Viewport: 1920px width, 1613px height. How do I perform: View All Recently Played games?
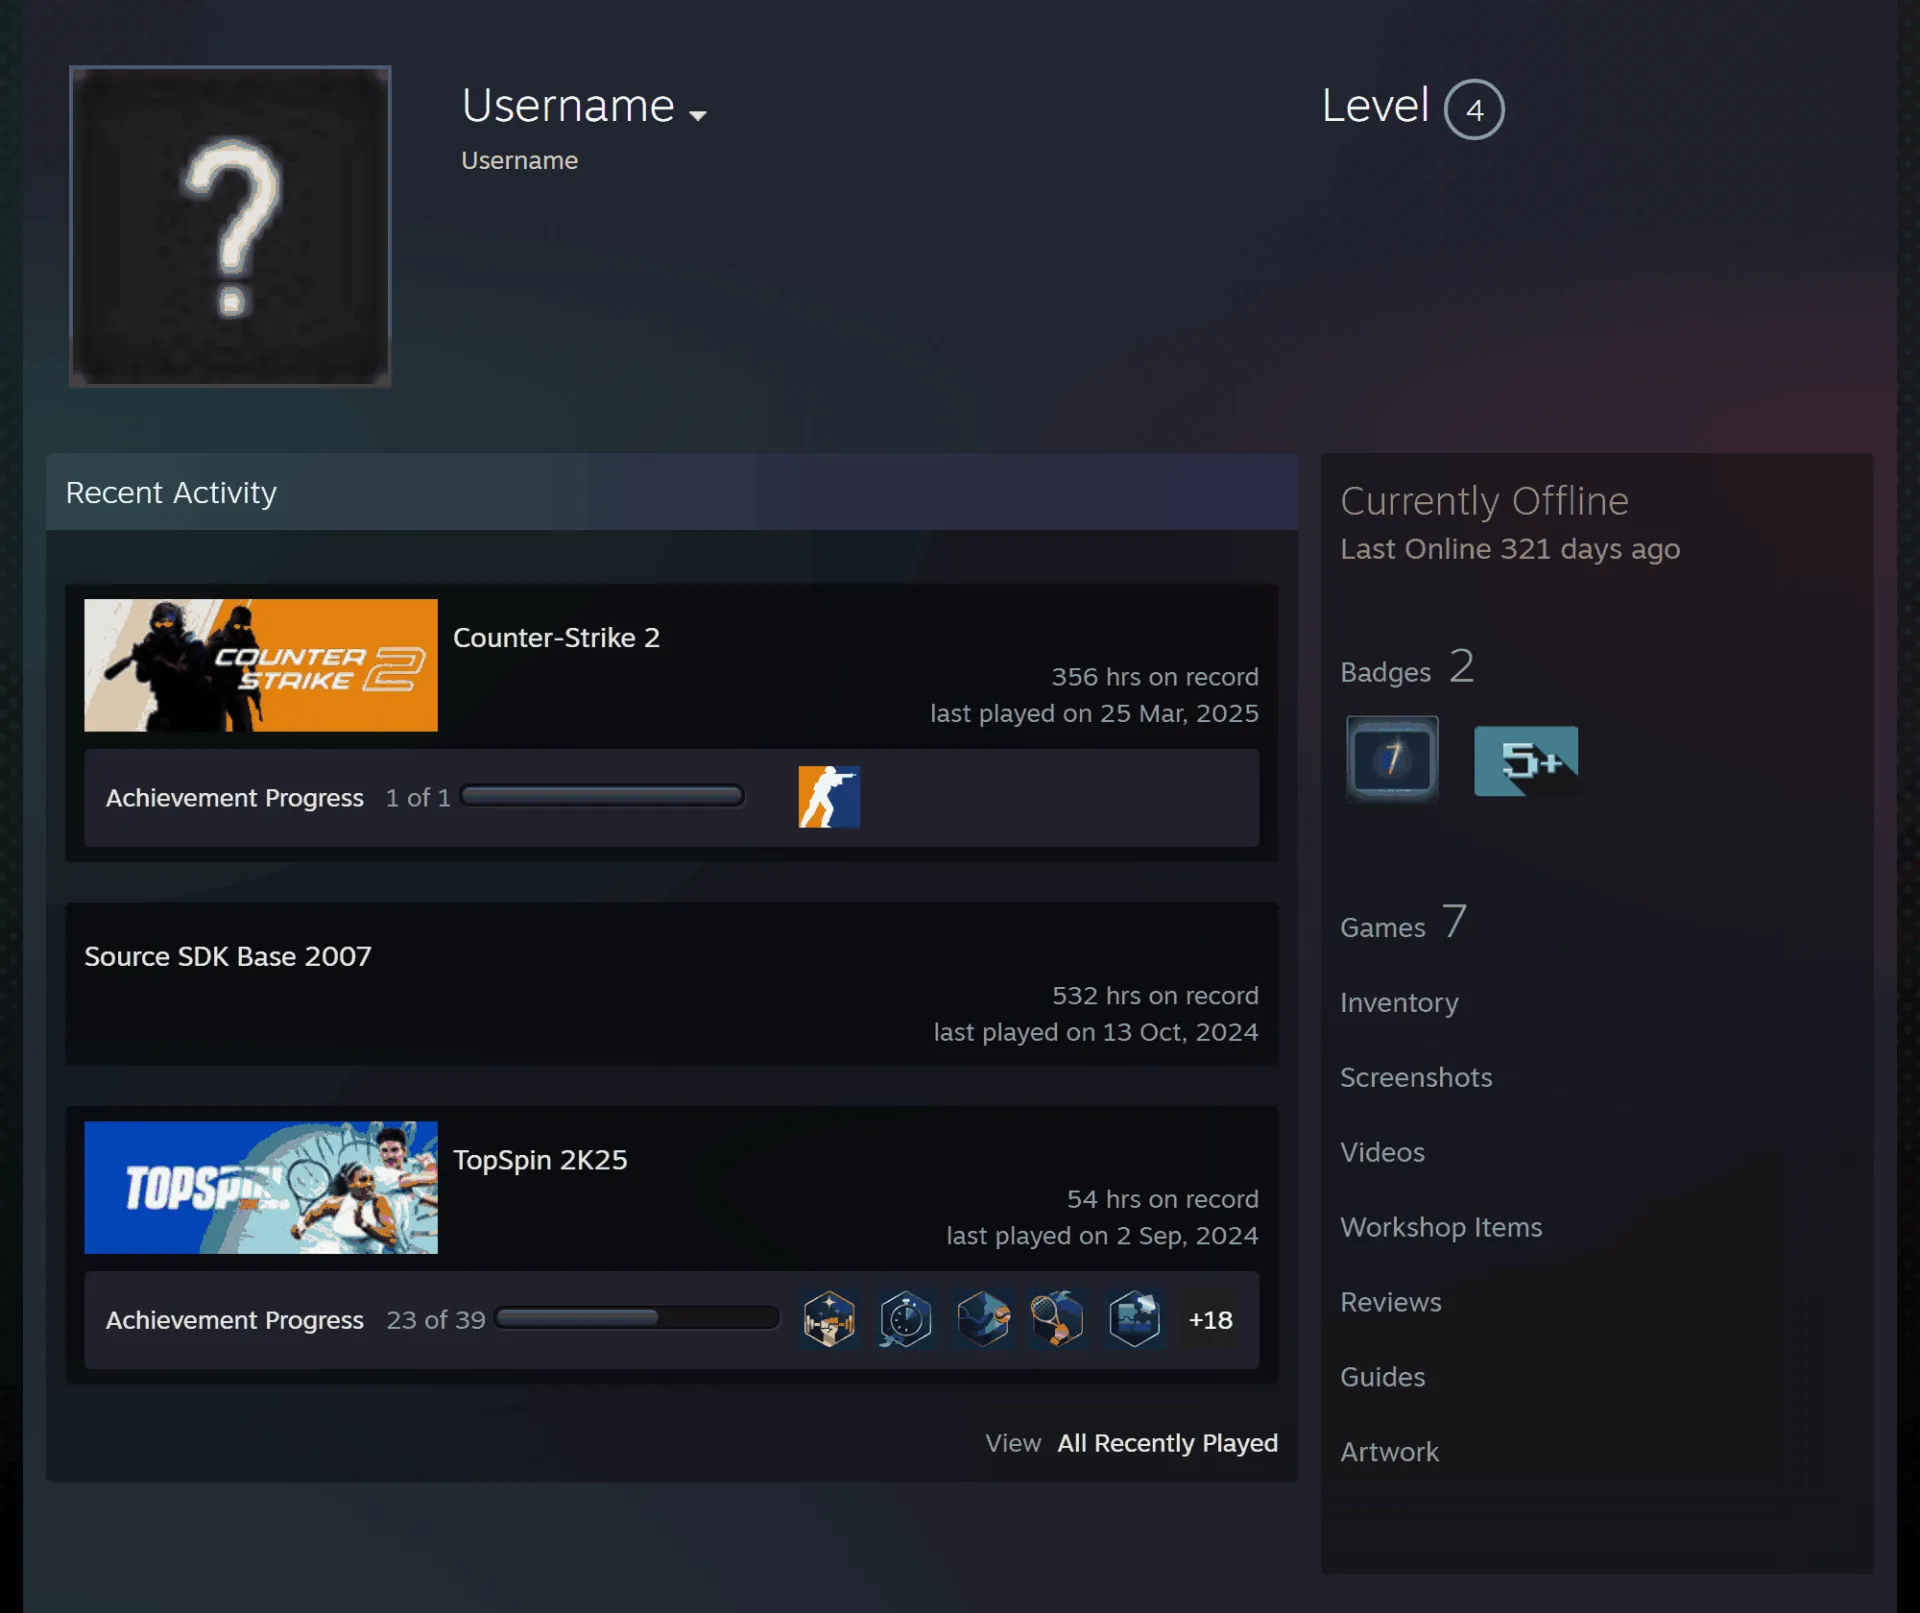click(x=1167, y=1443)
